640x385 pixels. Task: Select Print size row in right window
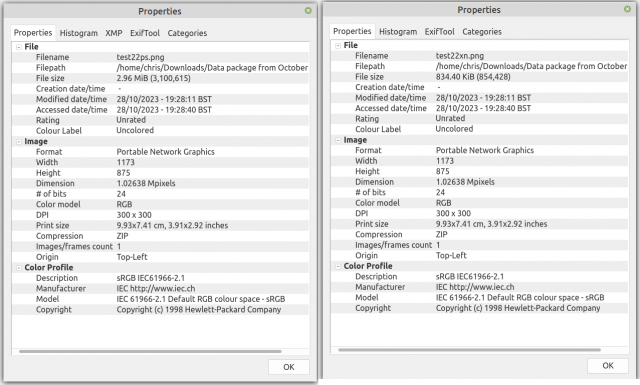pyautogui.click(x=480, y=224)
